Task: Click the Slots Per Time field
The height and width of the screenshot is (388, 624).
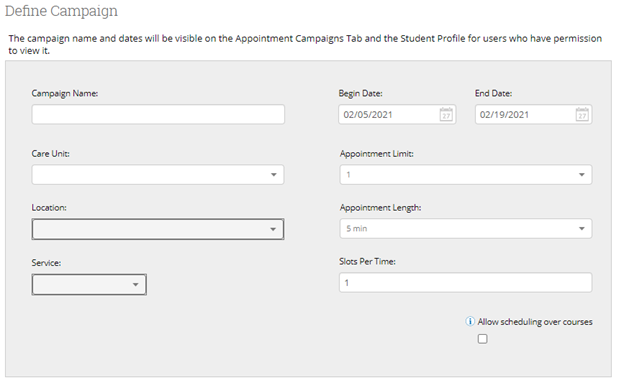Action: tap(466, 283)
